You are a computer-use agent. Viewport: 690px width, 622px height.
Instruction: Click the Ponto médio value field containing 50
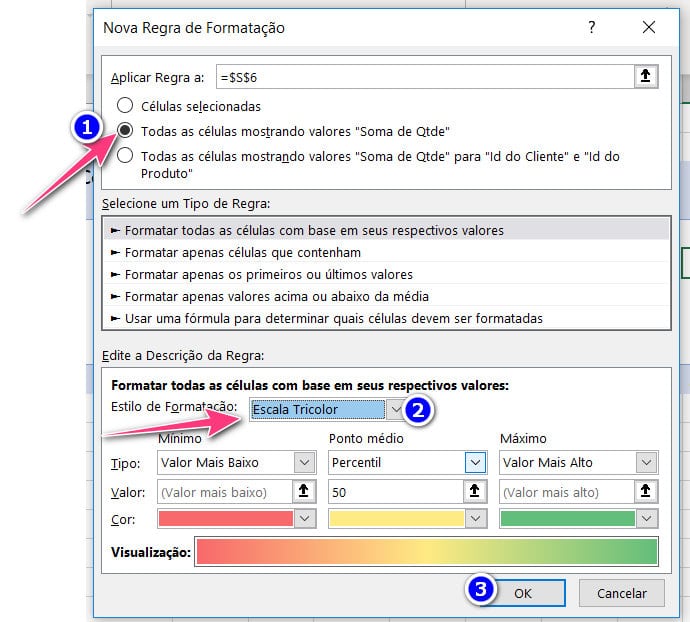tap(396, 491)
